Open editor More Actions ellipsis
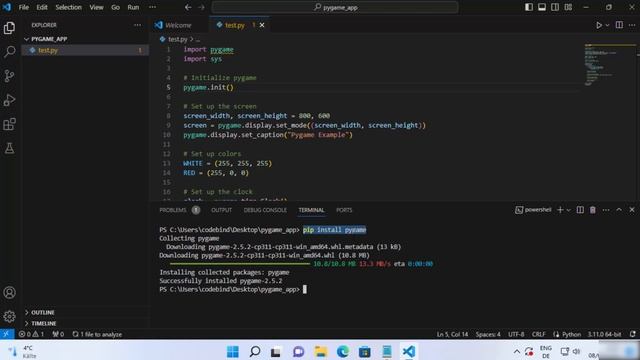640x360 pixels. [632, 25]
